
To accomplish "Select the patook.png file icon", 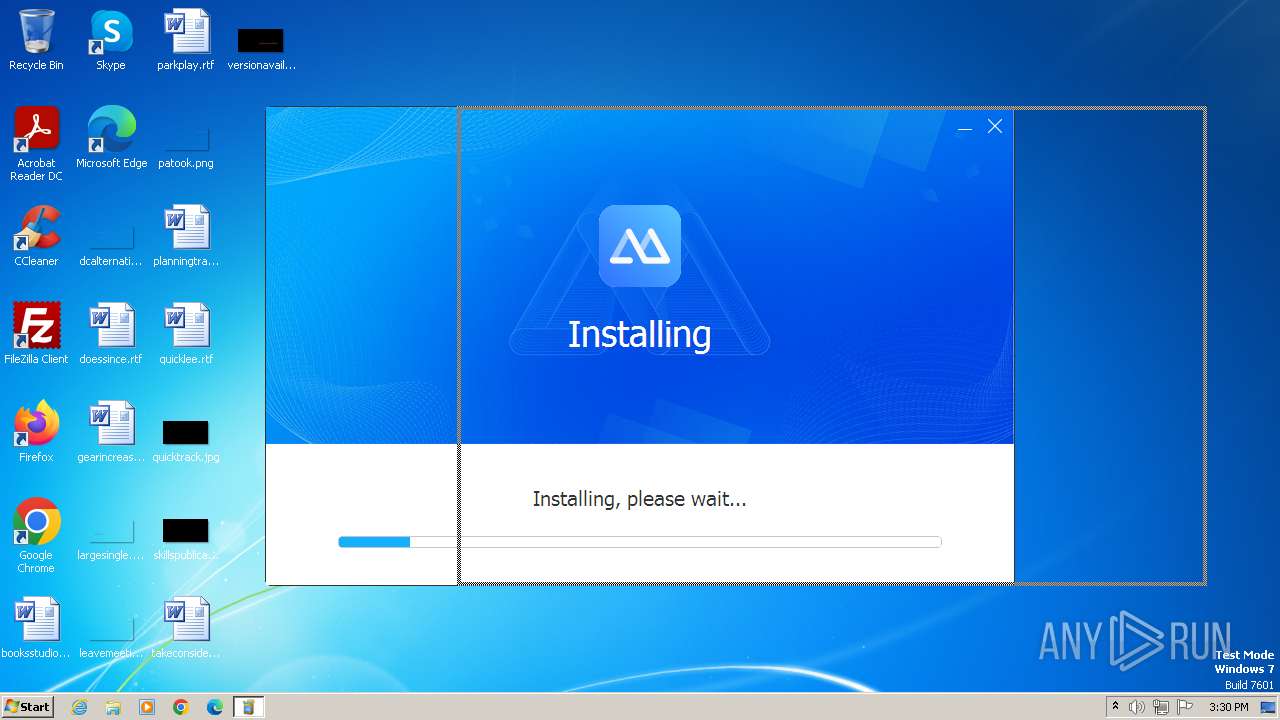I will [186, 145].
